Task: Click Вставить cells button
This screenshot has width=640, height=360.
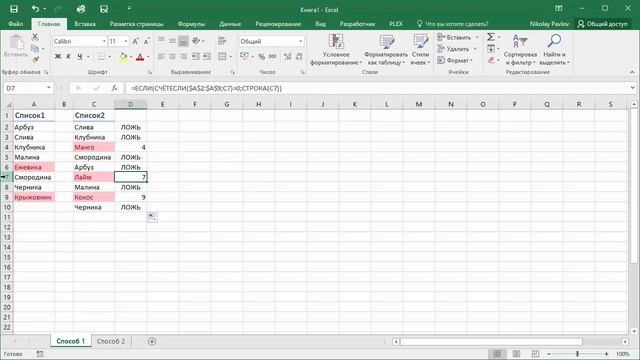Action: pos(458,37)
